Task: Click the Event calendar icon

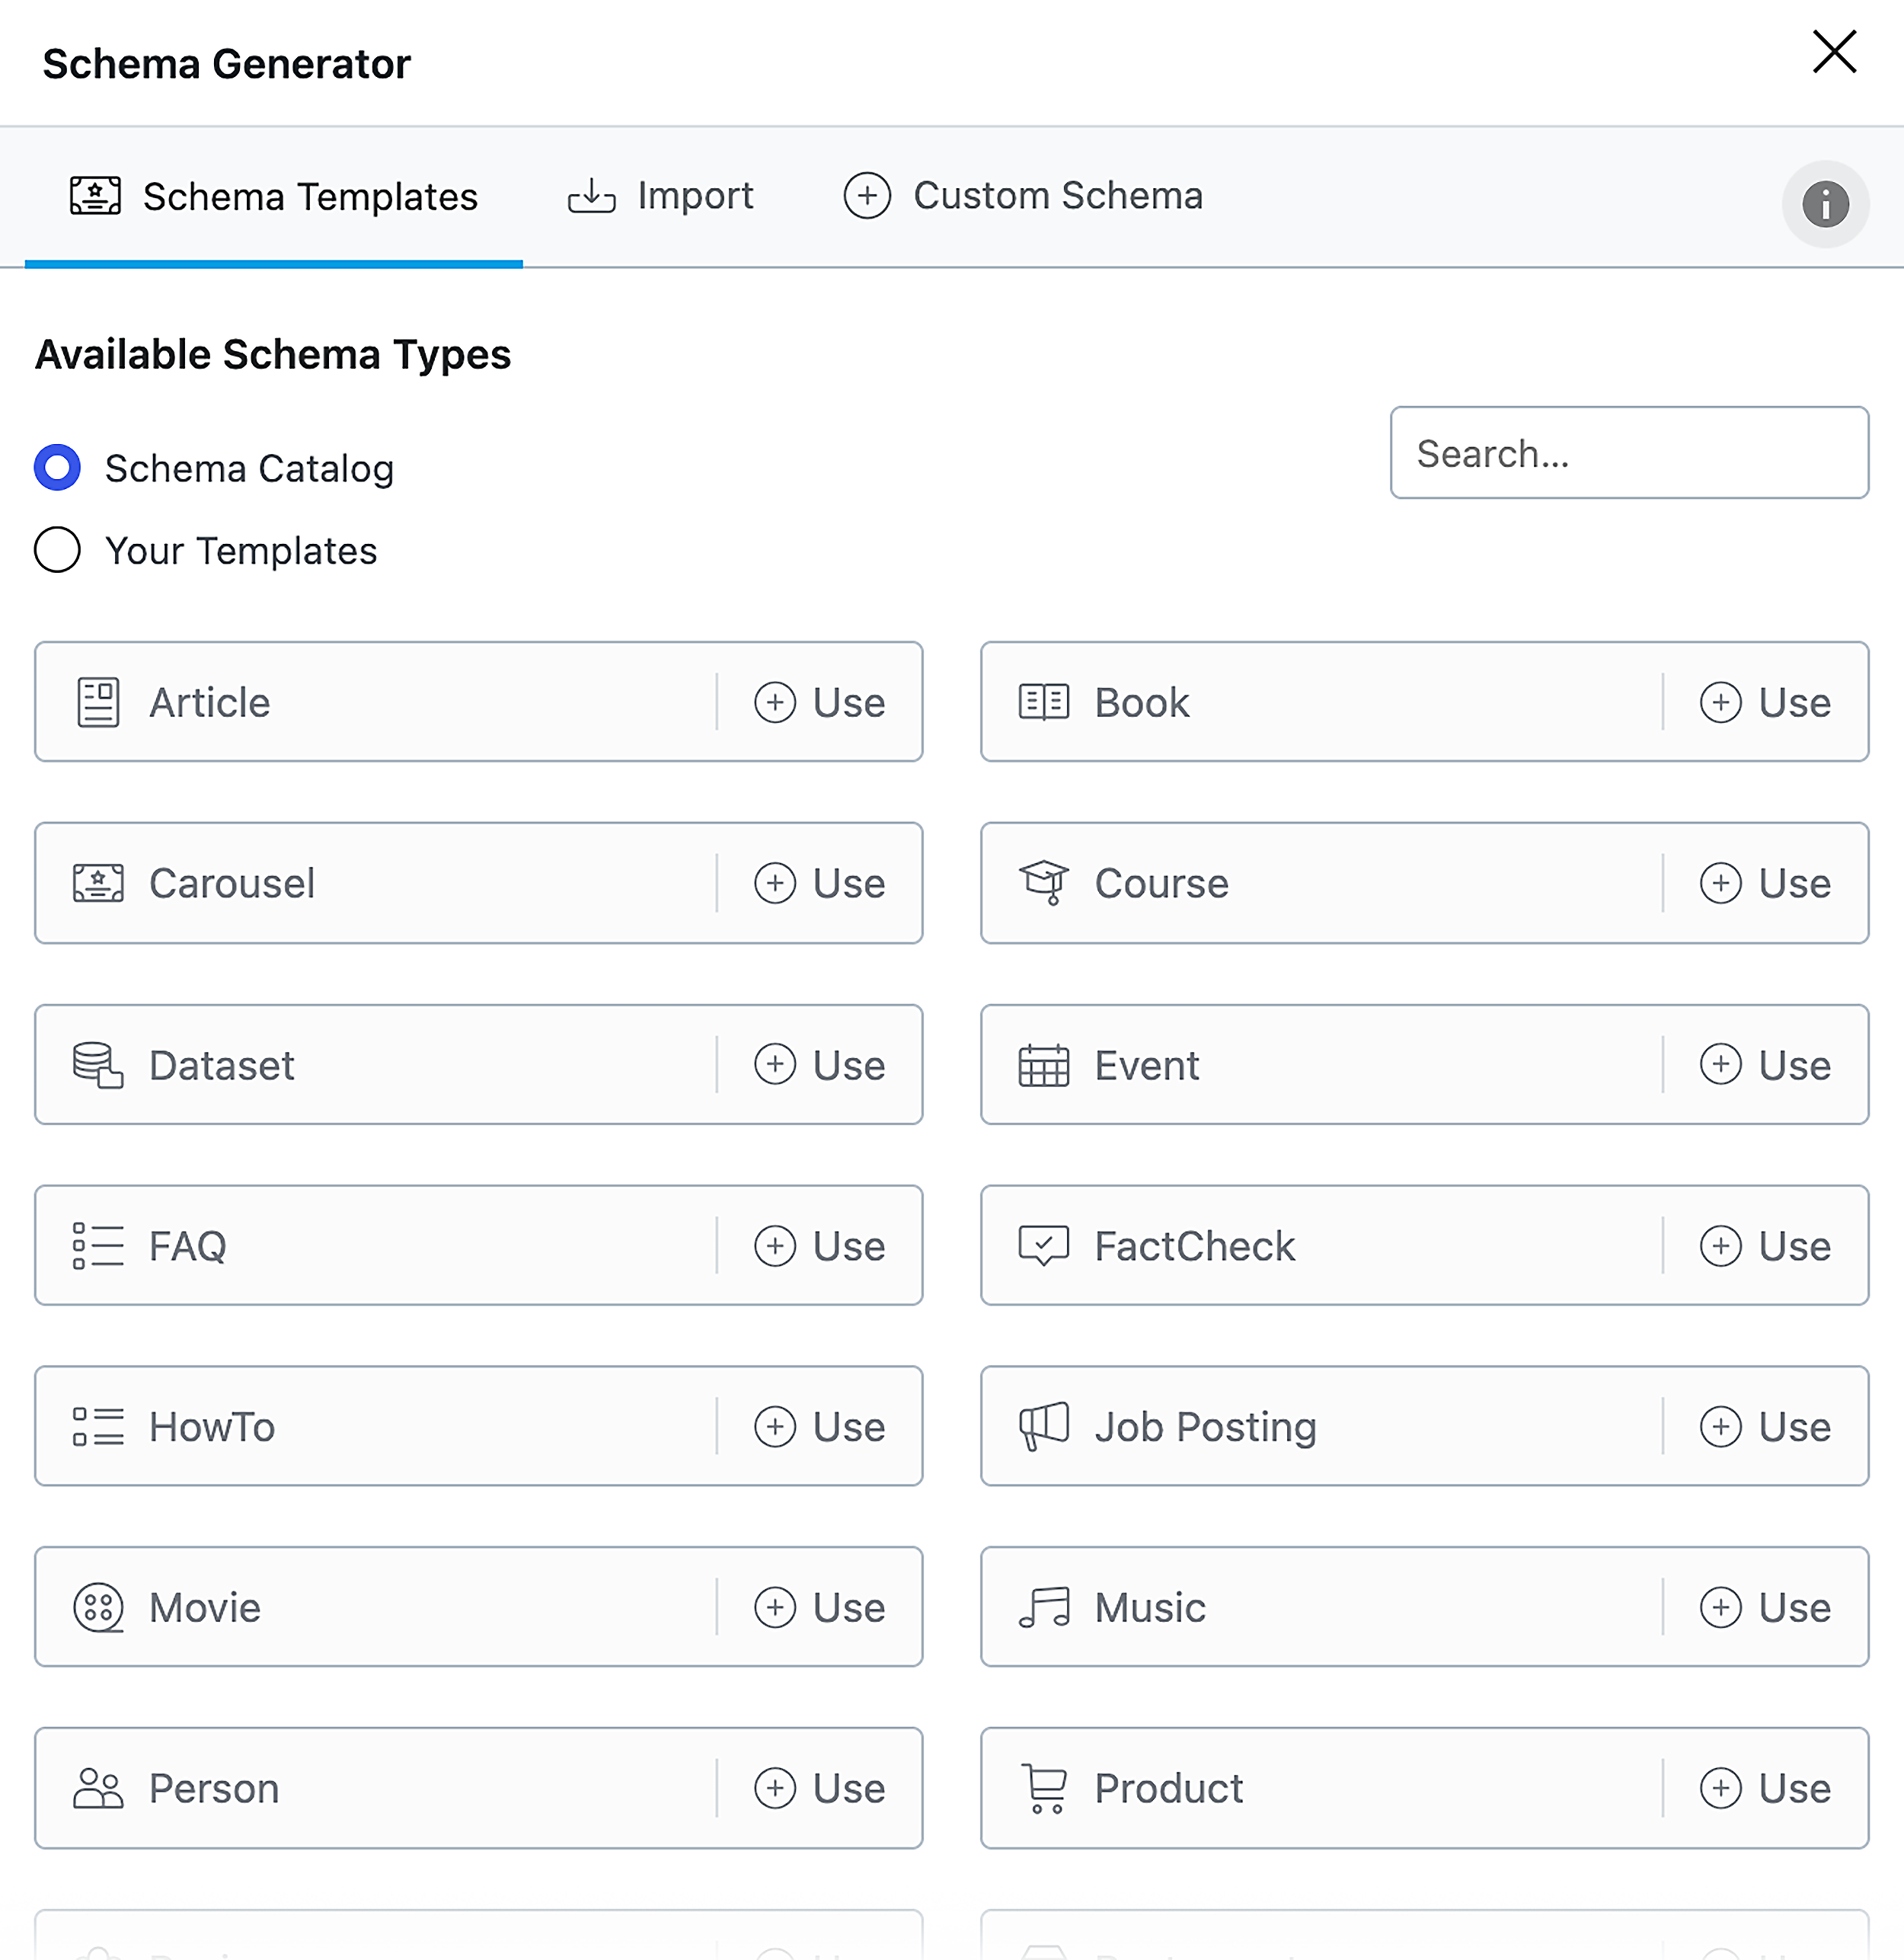Action: click(x=1043, y=1065)
